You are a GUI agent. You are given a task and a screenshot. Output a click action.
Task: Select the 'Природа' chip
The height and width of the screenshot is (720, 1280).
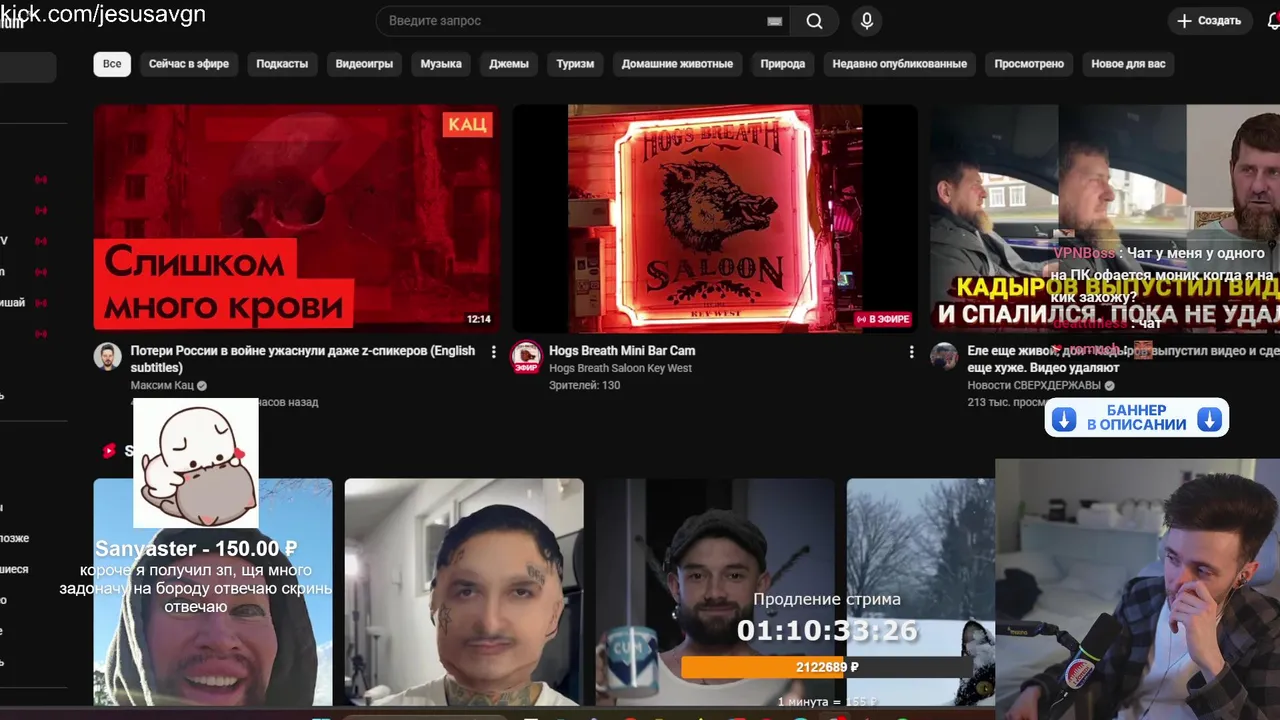pyautogui.click(x=782, y=64)
